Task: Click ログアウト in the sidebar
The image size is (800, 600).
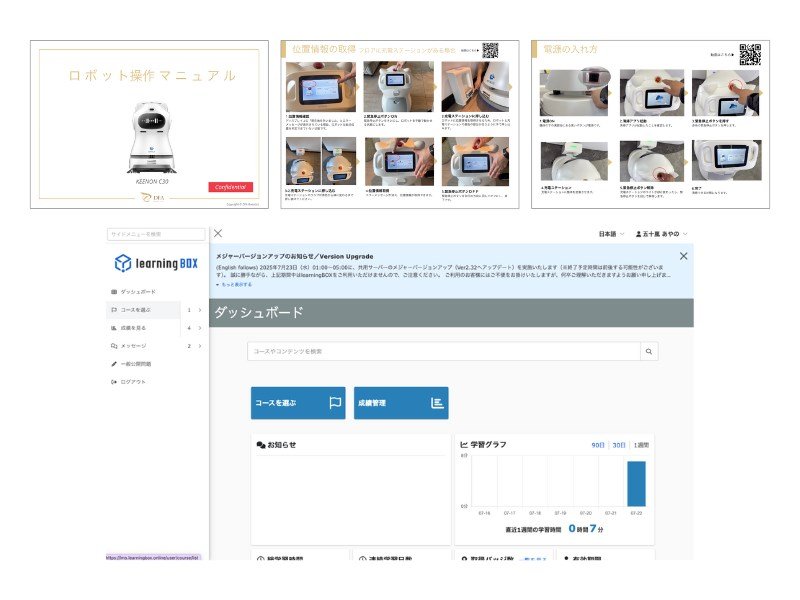Action: click(x=133, y=381)
